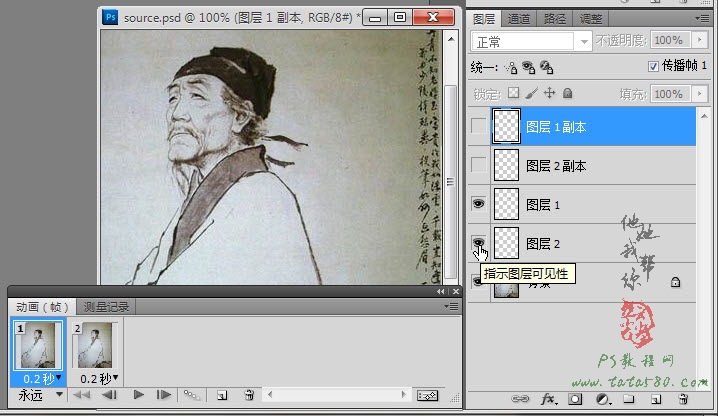Toggle lock all padlock icon
Screen dimensions: 718x416
pyautogui.click(x=567, y=93)
